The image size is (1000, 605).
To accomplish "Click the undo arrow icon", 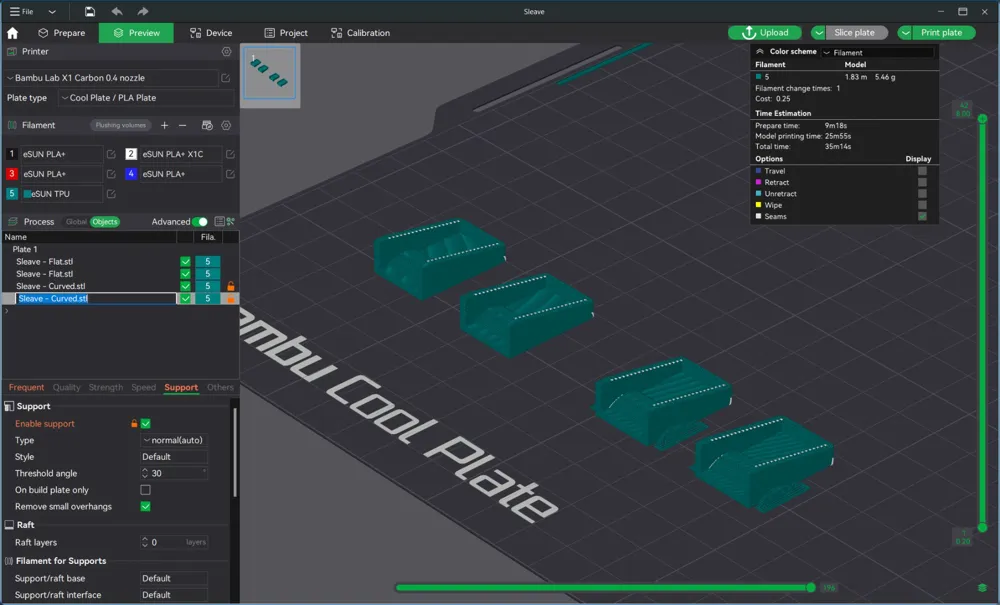I will [x=117, y=11].
